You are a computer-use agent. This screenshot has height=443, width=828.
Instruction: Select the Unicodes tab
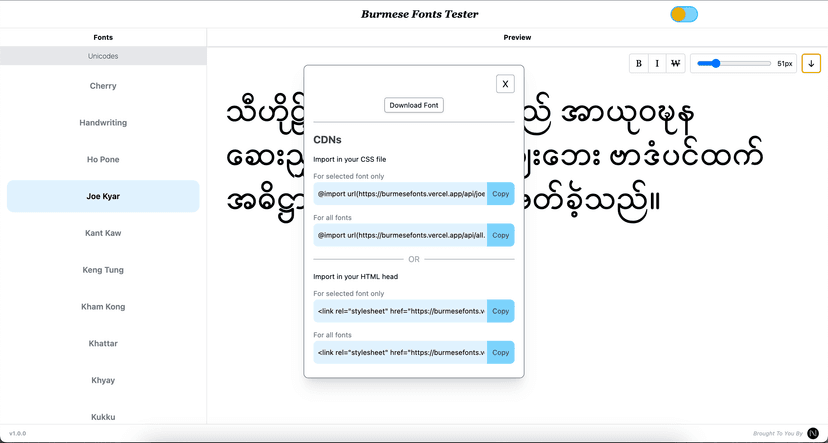point(103,56)
